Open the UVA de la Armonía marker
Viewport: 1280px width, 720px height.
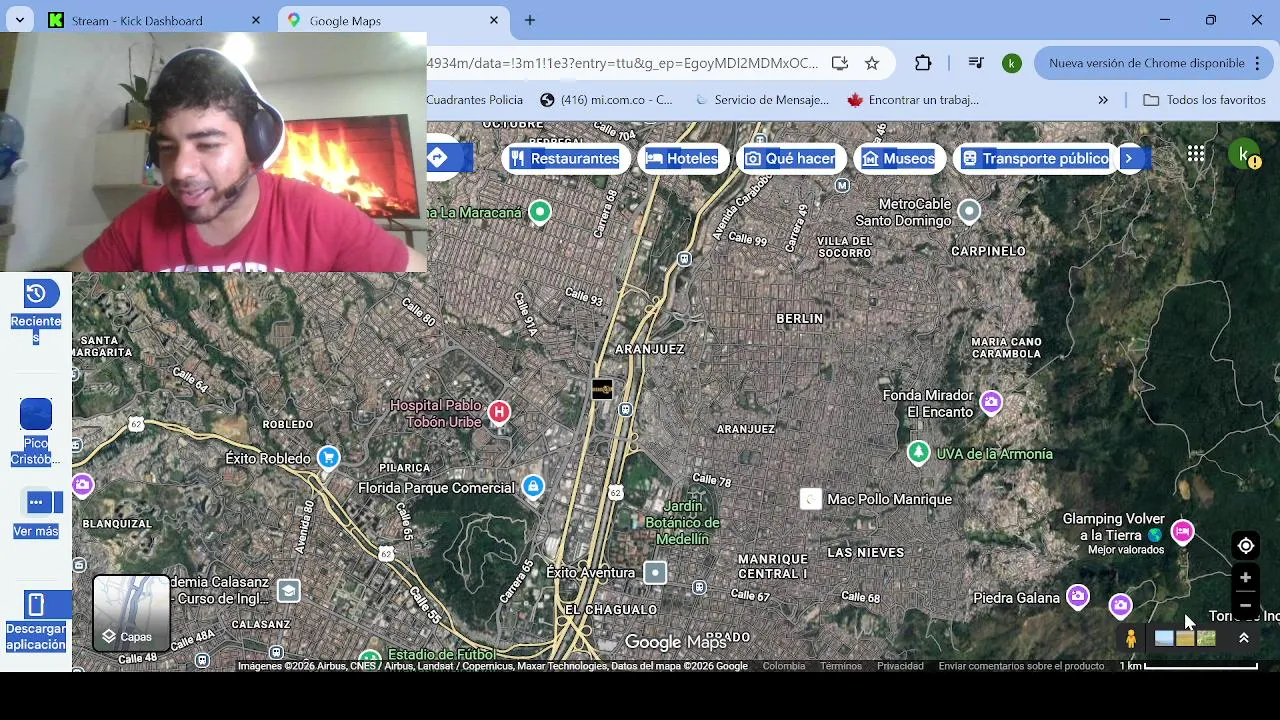coord(918,453)
